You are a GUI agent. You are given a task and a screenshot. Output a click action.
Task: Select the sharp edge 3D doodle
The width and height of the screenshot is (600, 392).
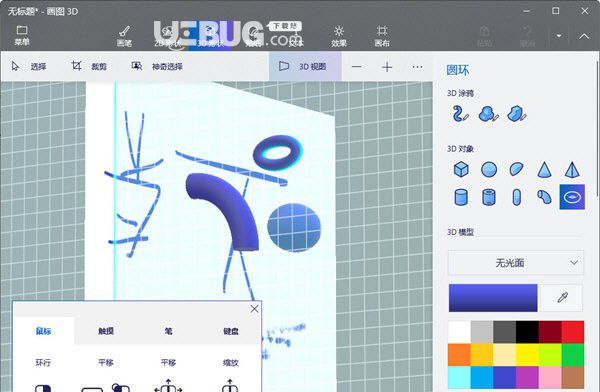(517, 114)
